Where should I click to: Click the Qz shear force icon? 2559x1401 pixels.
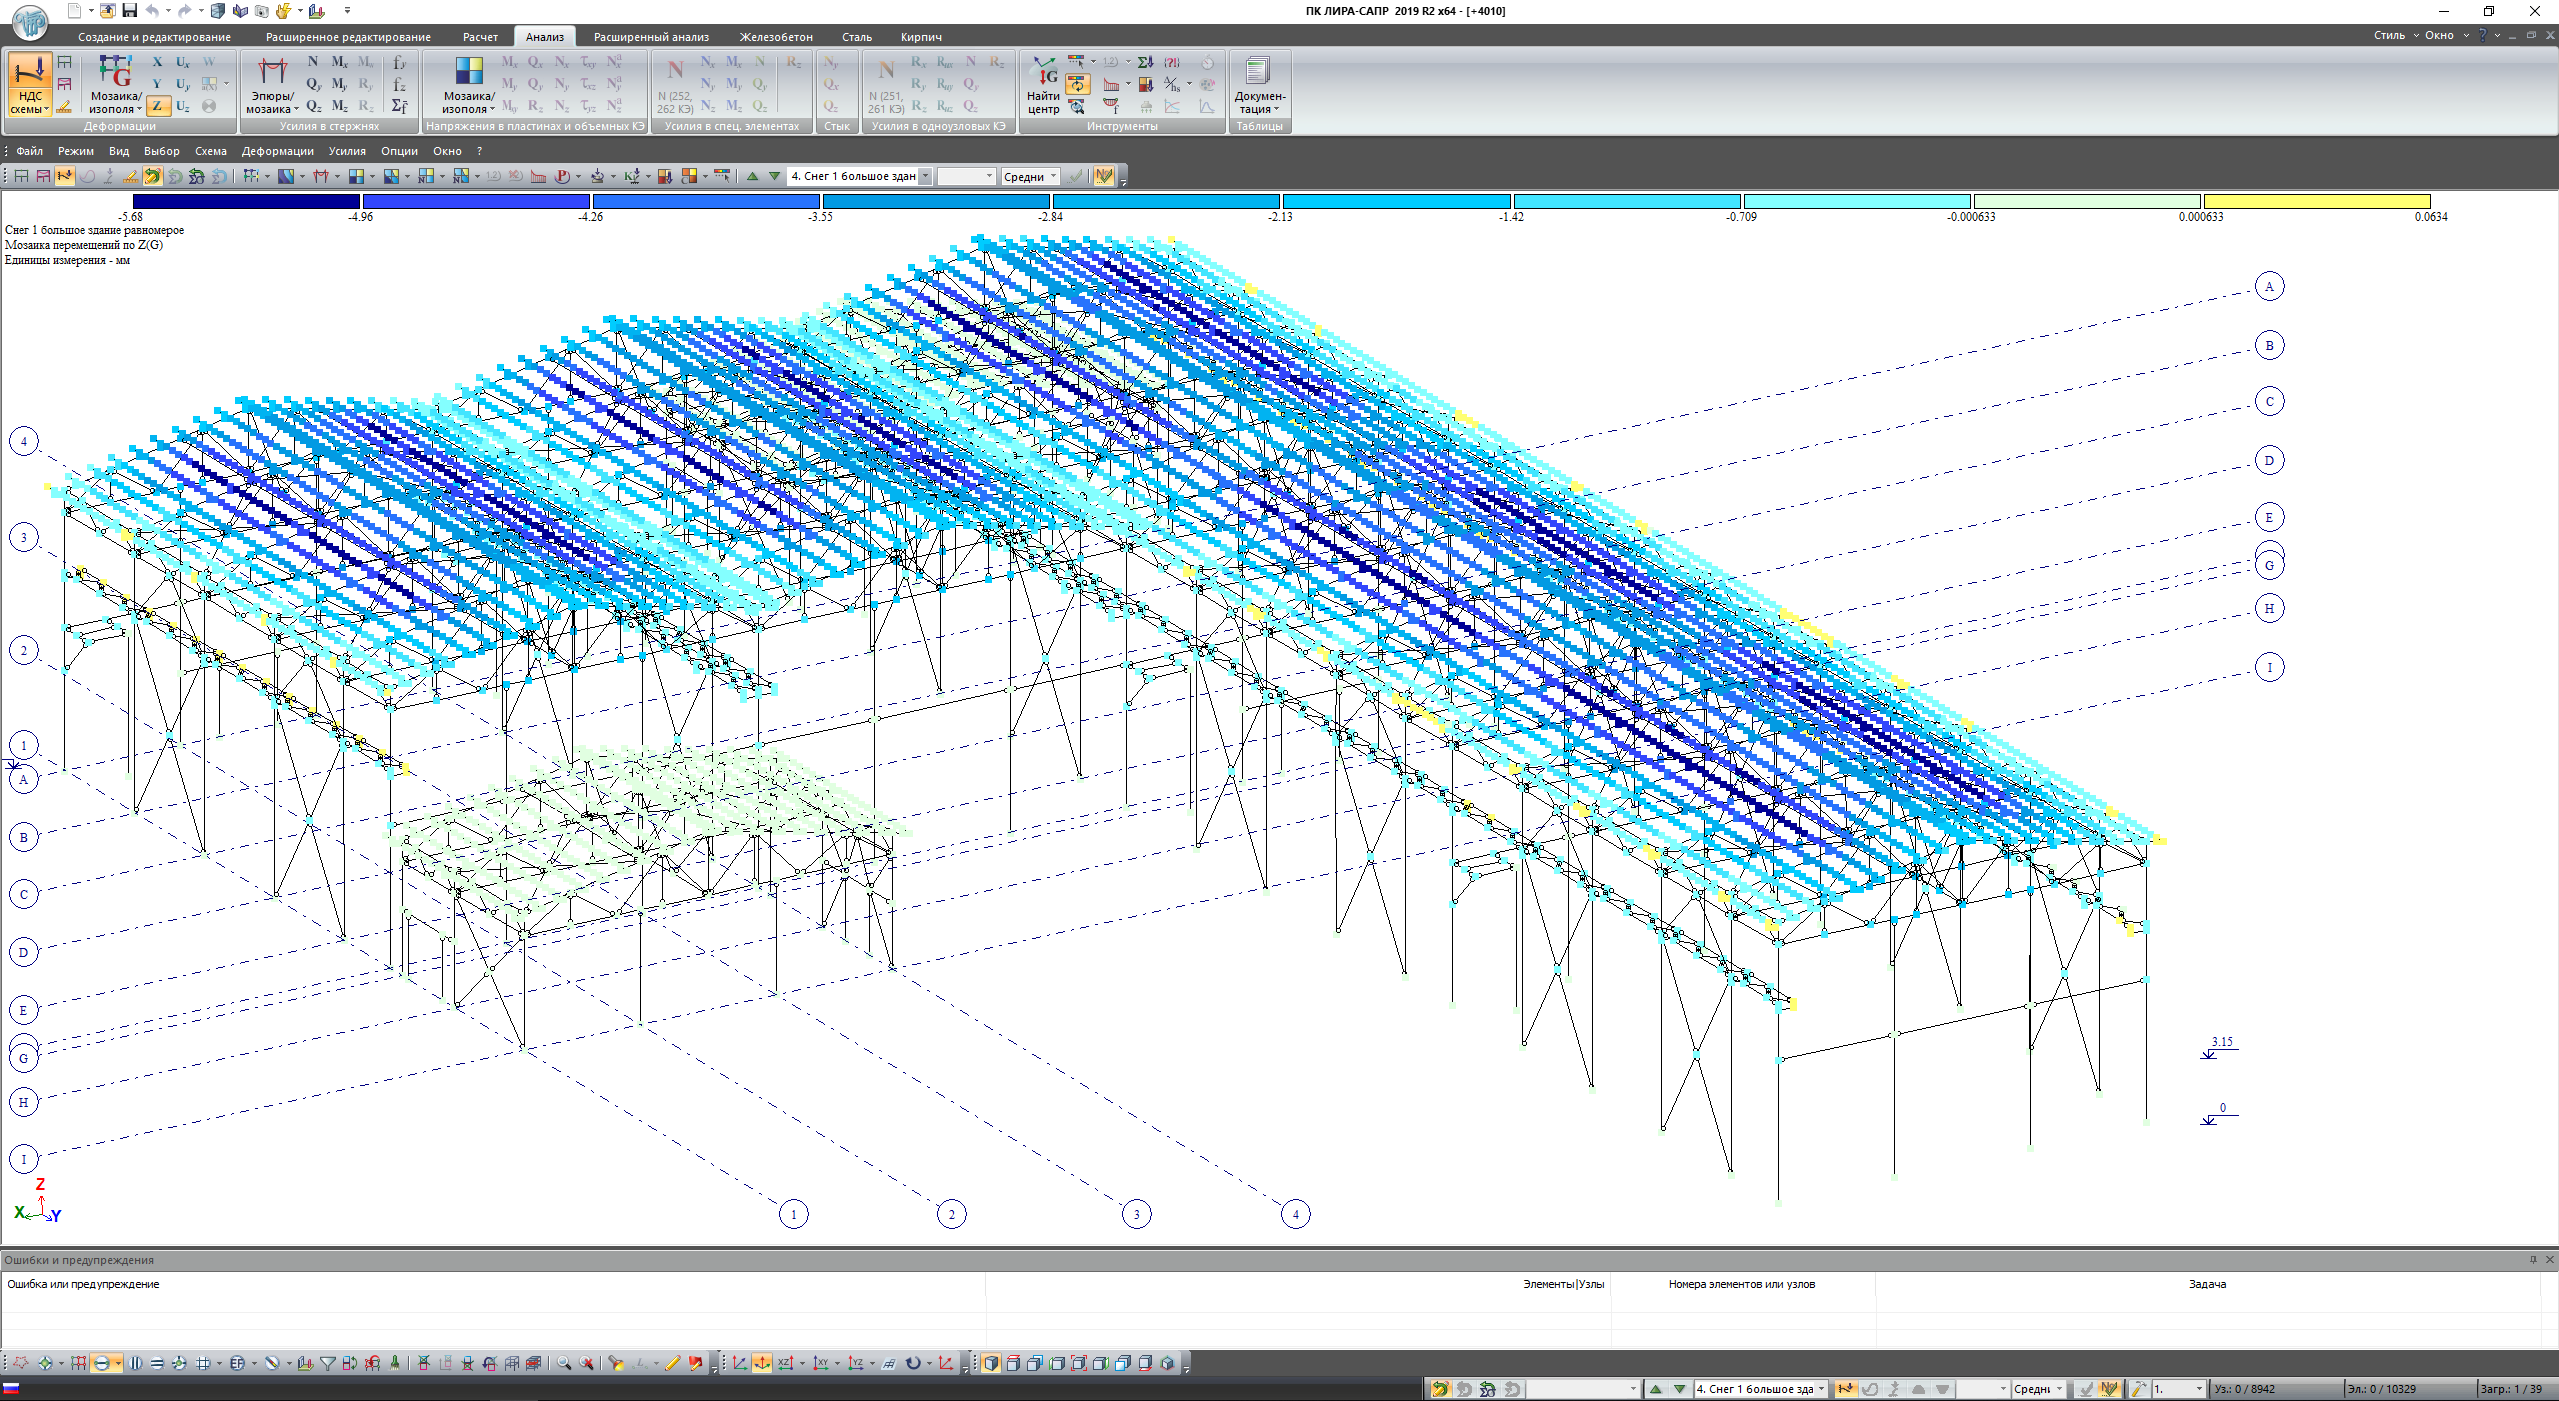[313, 106]
